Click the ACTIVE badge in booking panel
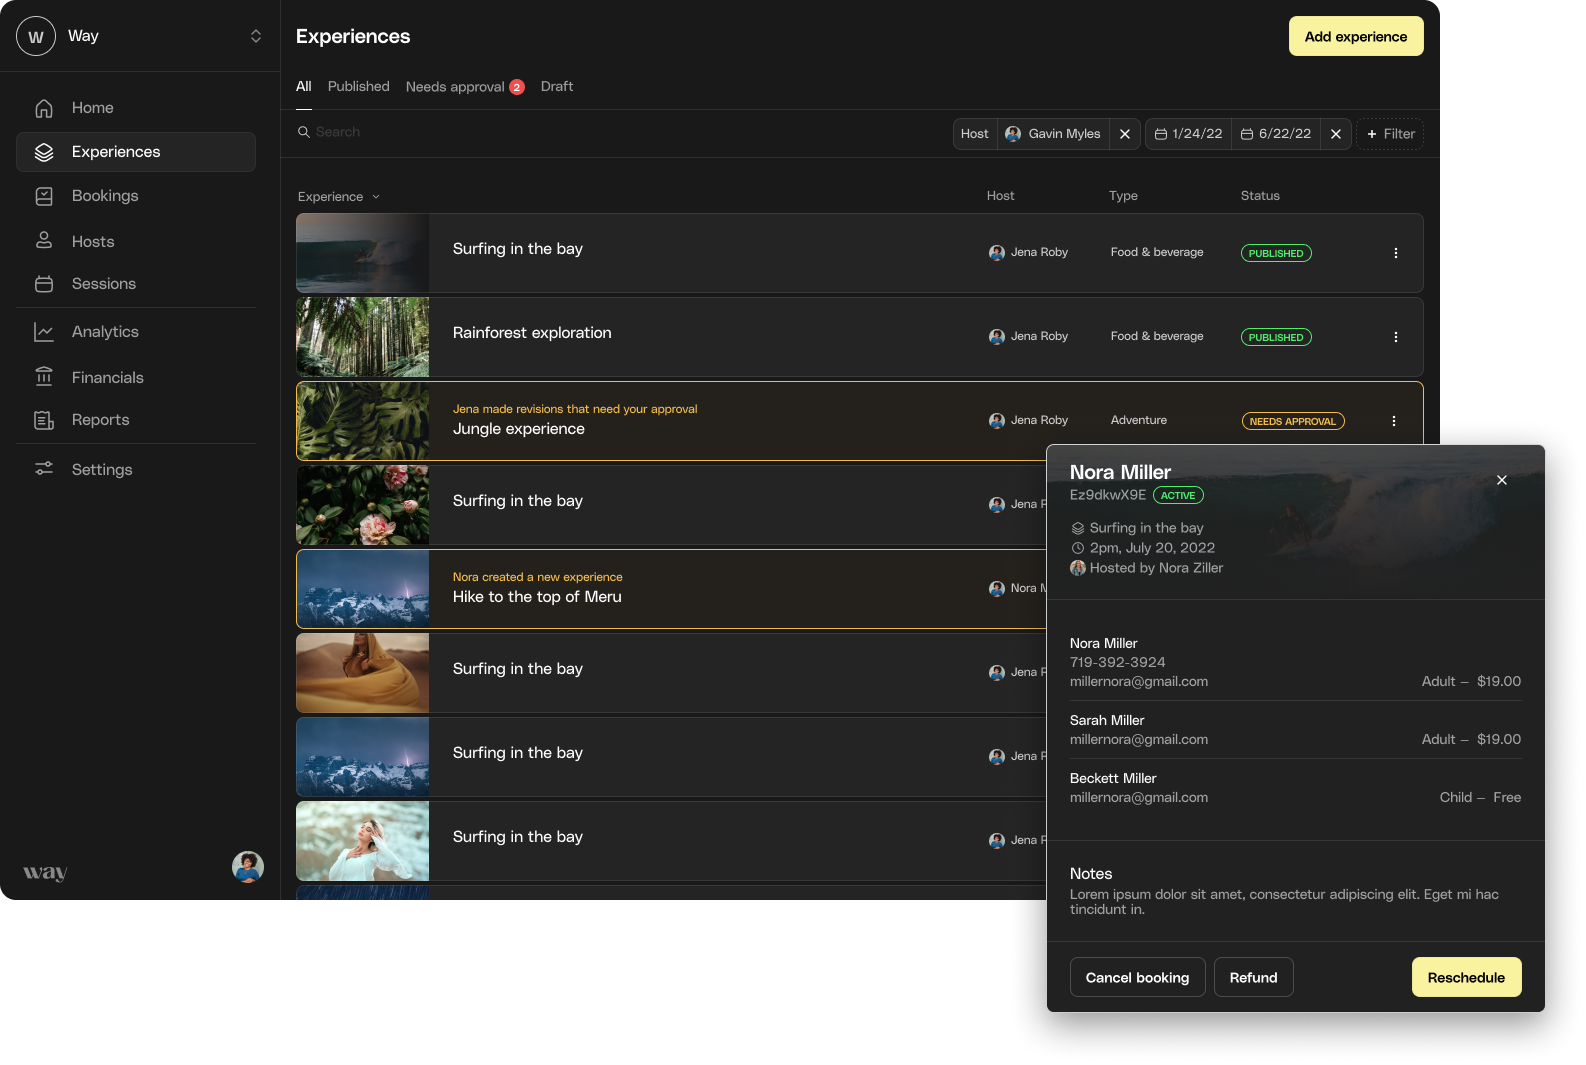 [x=1178, y=495]
